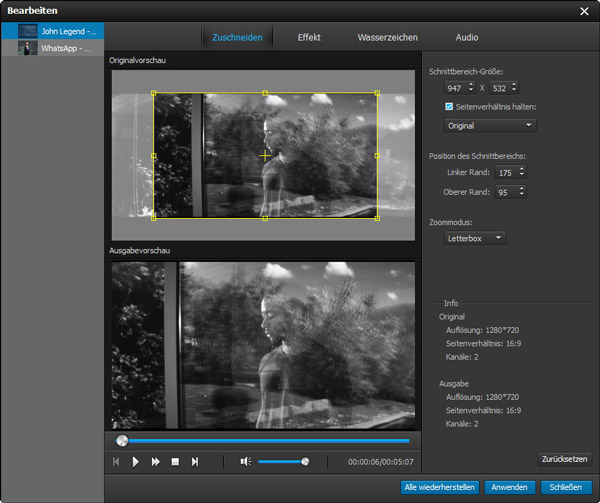Click the playback time 00:00:06/00:05:07
Image resolution: width=600 pixels, height=503 pixels.
click(381, 462)
